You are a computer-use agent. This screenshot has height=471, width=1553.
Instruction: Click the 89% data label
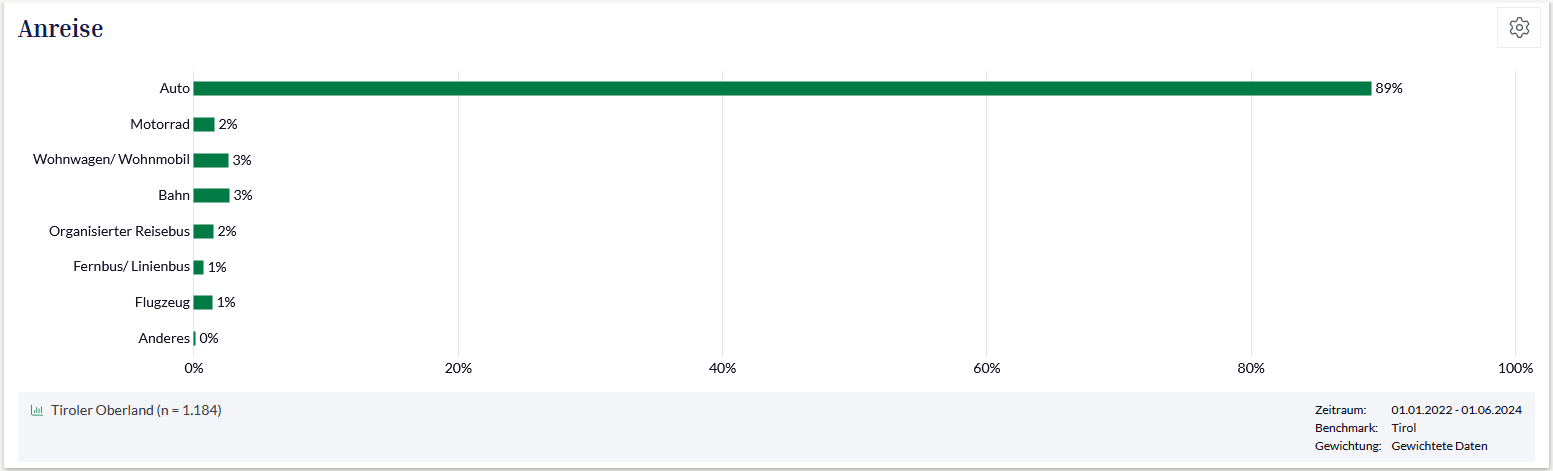click(x=1389, y=88)
